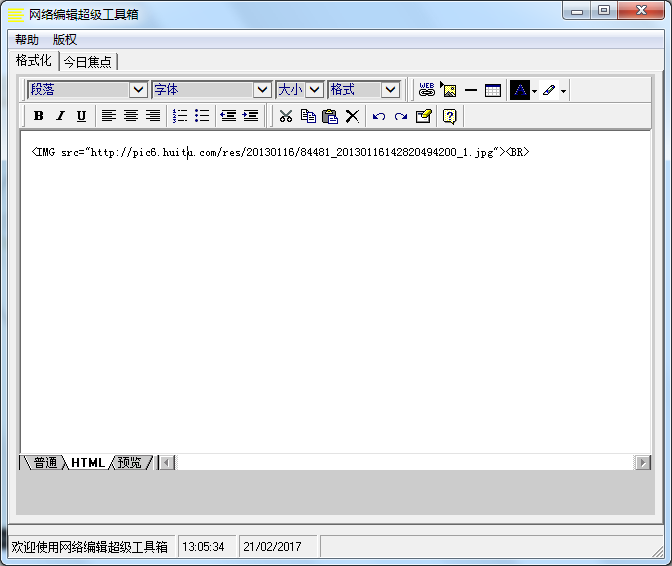Click 欢迎使用网络编辑超级工具箱 status text

[89, 547]
